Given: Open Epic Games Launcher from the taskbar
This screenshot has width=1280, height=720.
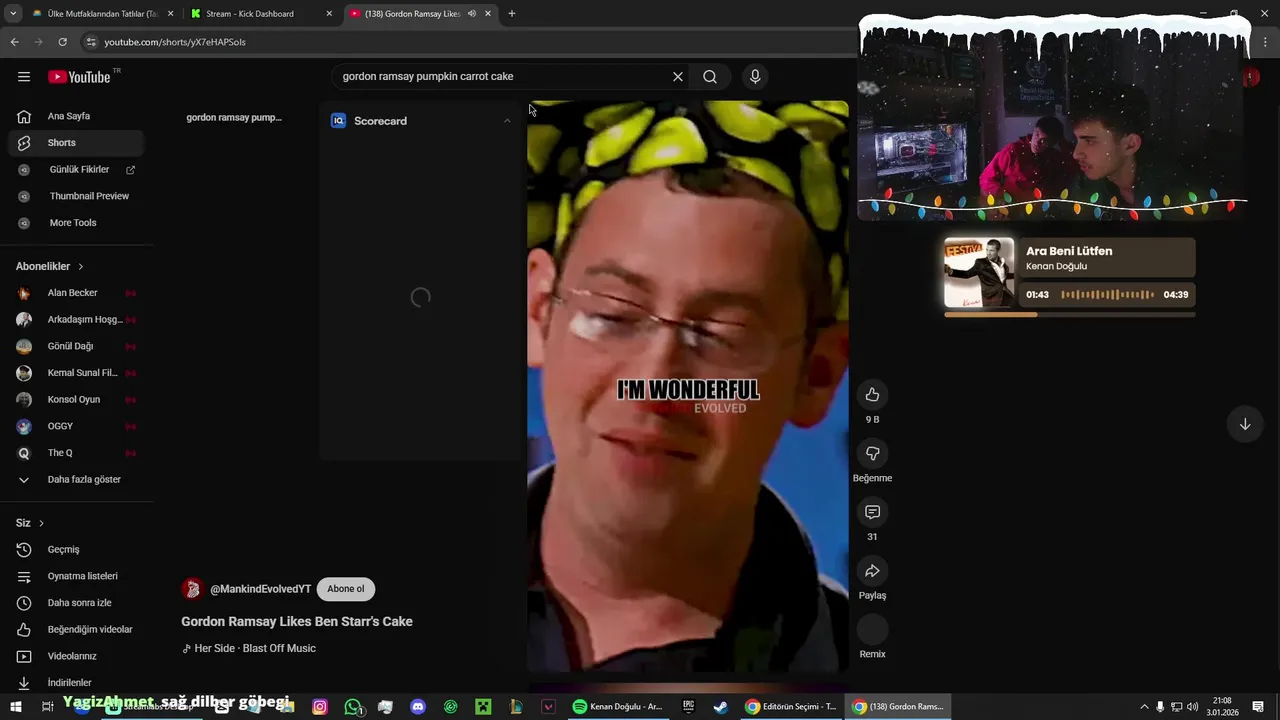Looking at the screenshot, I should click(x=688, y=707).
